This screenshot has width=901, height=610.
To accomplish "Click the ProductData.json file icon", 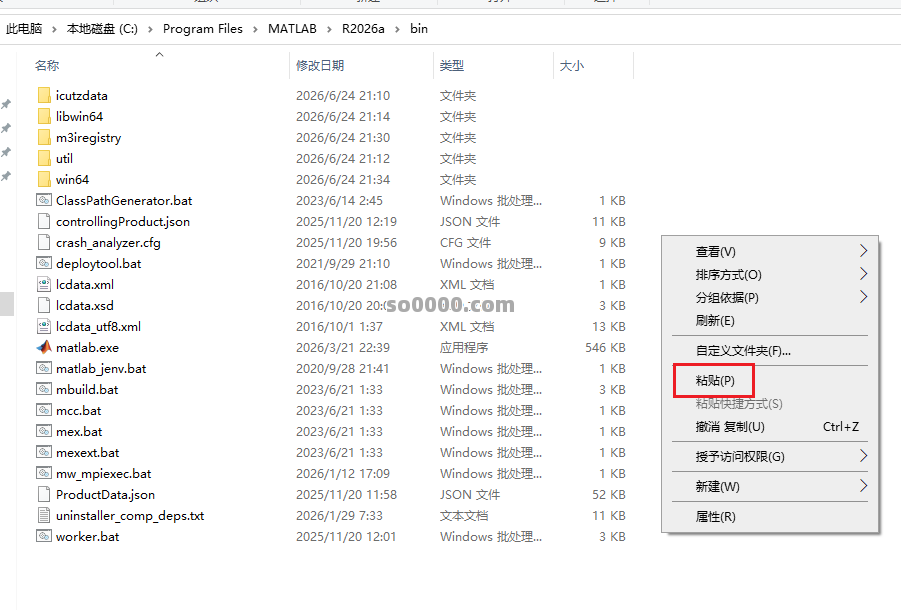I will (44, 495).
